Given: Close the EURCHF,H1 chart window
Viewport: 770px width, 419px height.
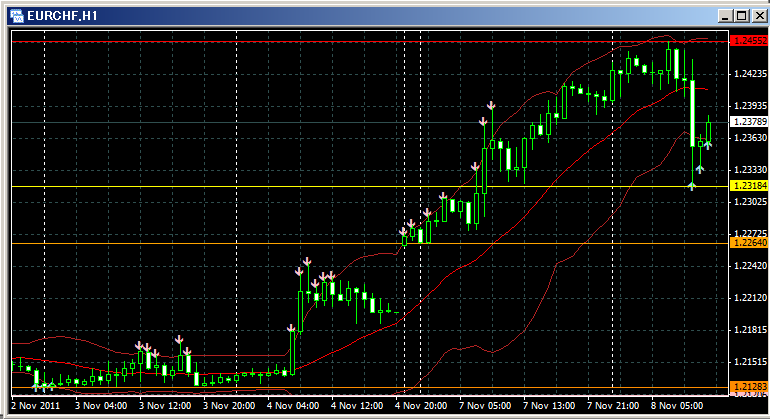Looking at the screenshot, I should (x=756, y=16).
